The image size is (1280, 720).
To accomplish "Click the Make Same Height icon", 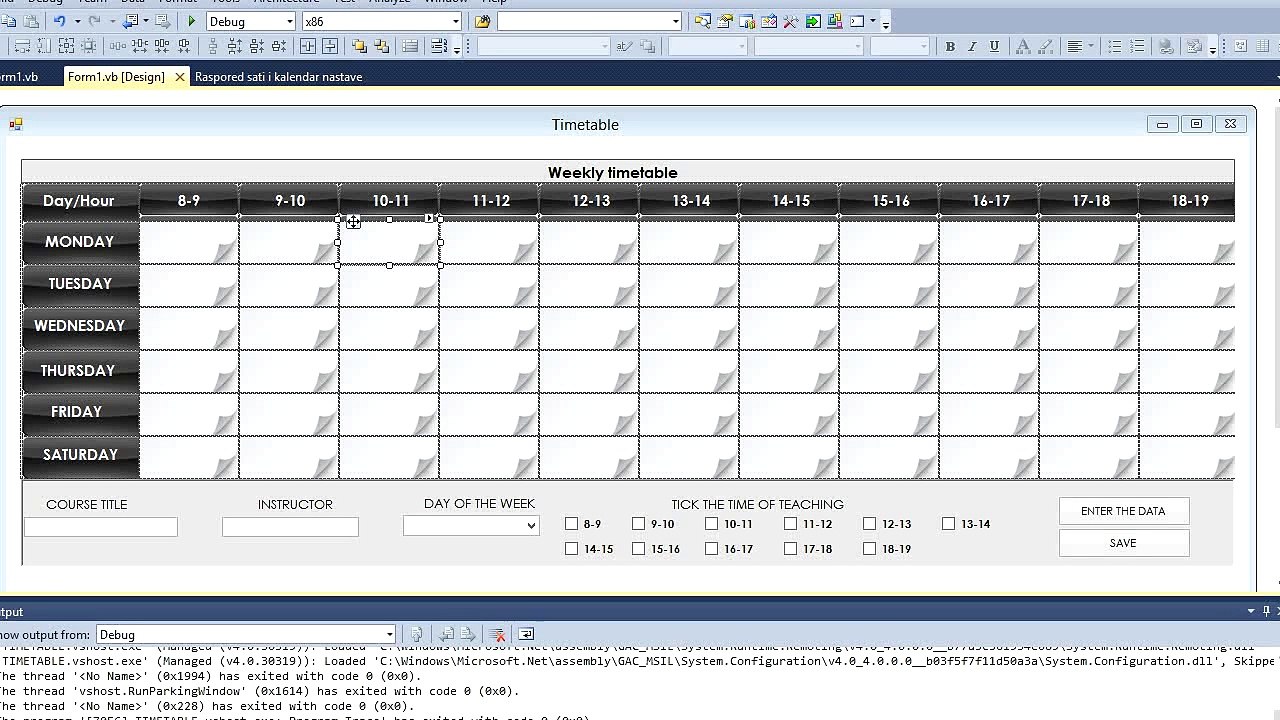I will (44, 46).
